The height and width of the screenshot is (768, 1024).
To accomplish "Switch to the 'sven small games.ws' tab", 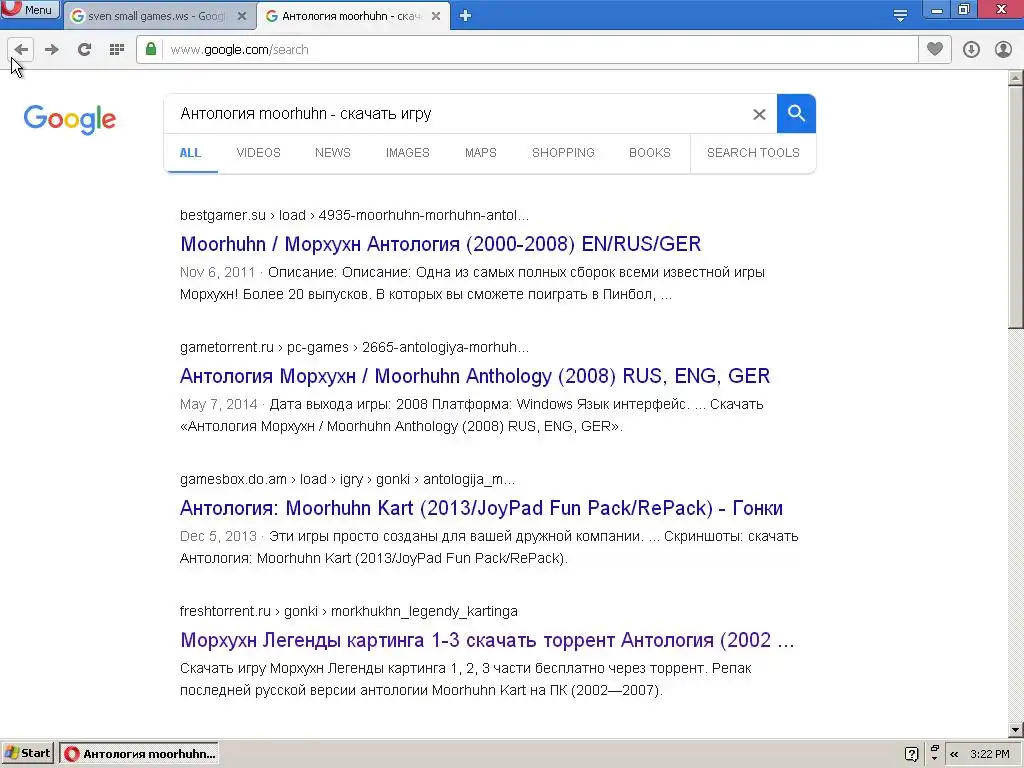I will [x=159, y=16].
